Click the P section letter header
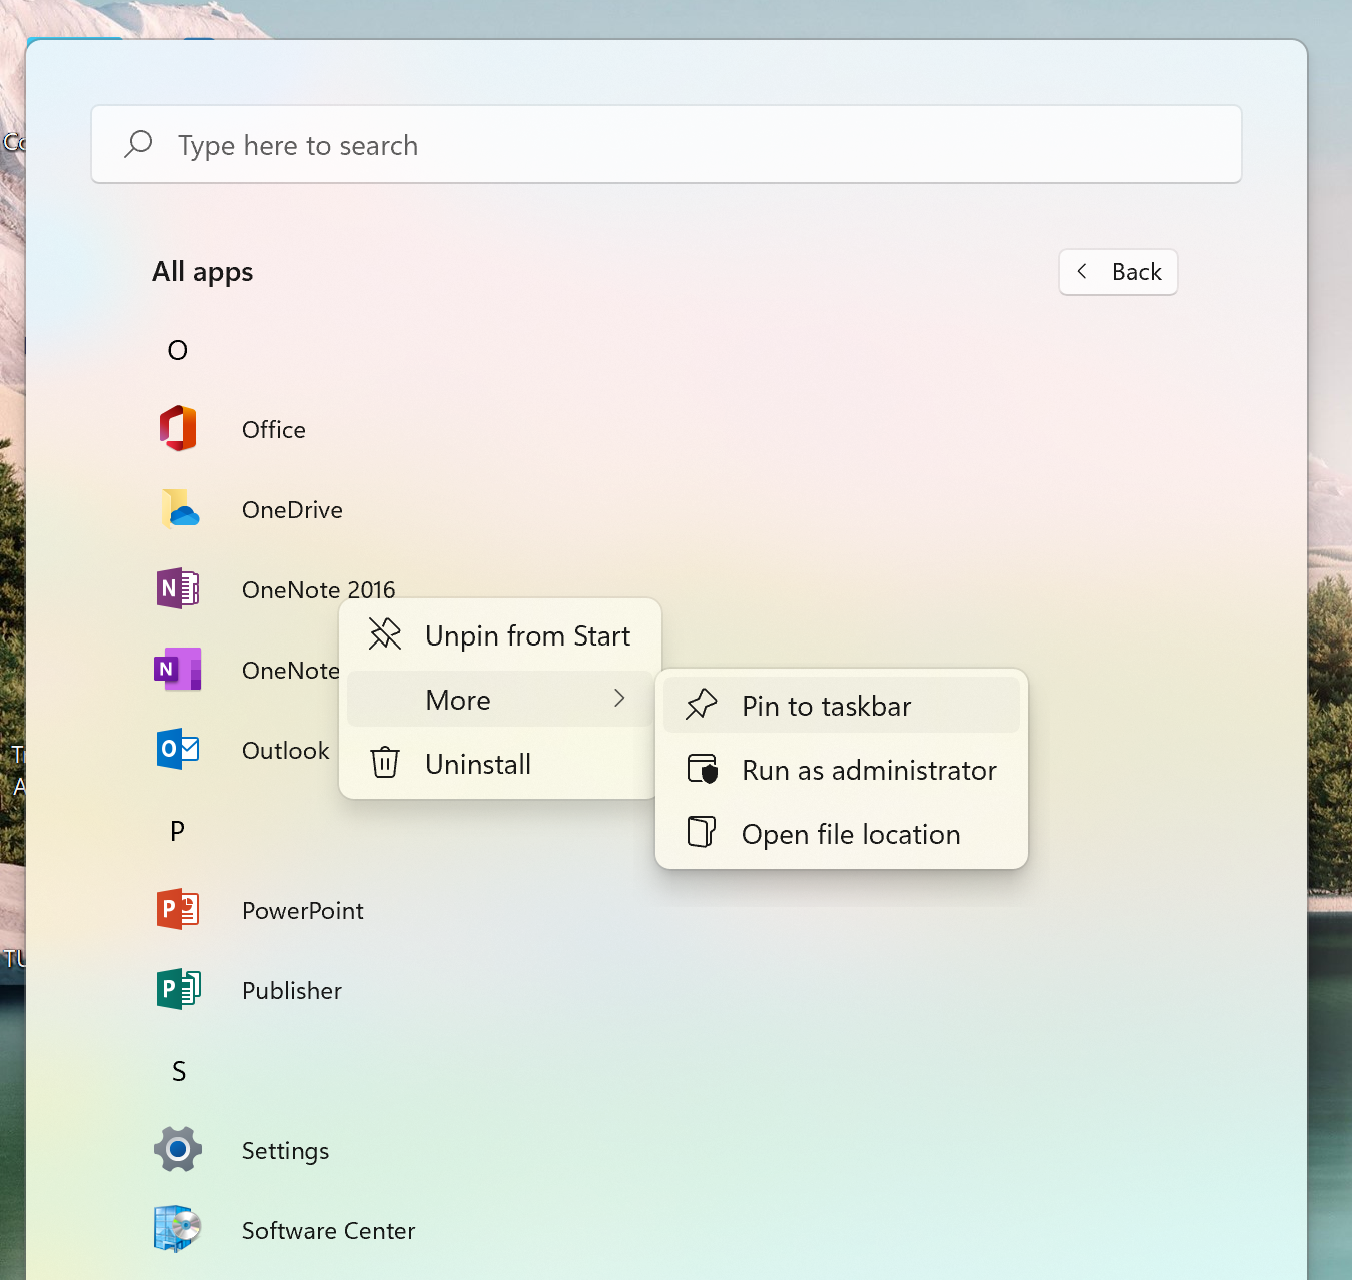1352x1280 pixels. pos(178,831)
